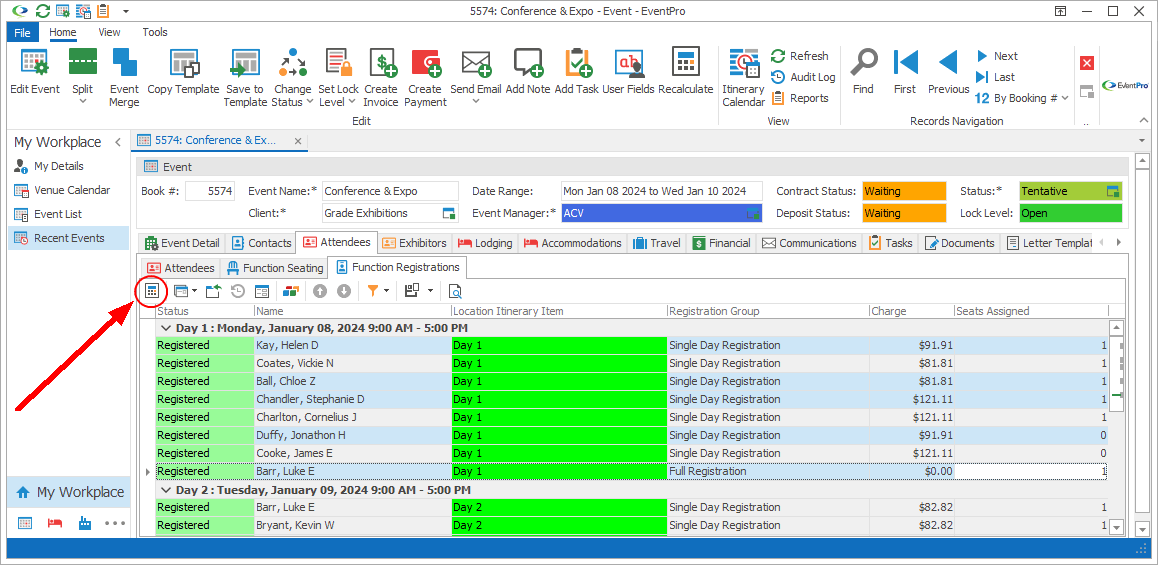Open the Lodging tab
Screen dimensions: 1158x565
tap(485, 243)
